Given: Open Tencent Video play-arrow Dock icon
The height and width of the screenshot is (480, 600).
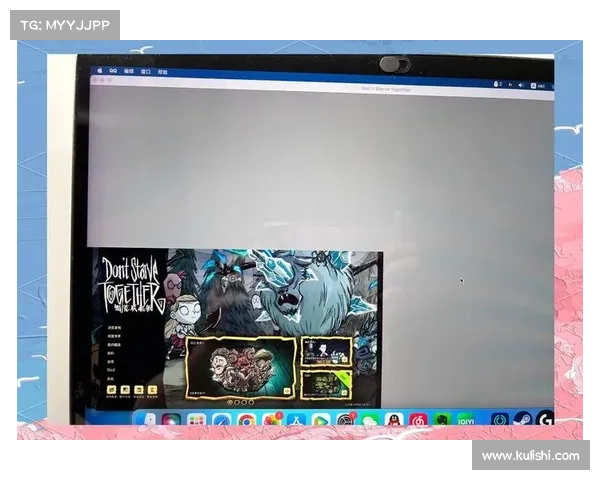Looking at the screenshot, I should [x=321, y=420].
